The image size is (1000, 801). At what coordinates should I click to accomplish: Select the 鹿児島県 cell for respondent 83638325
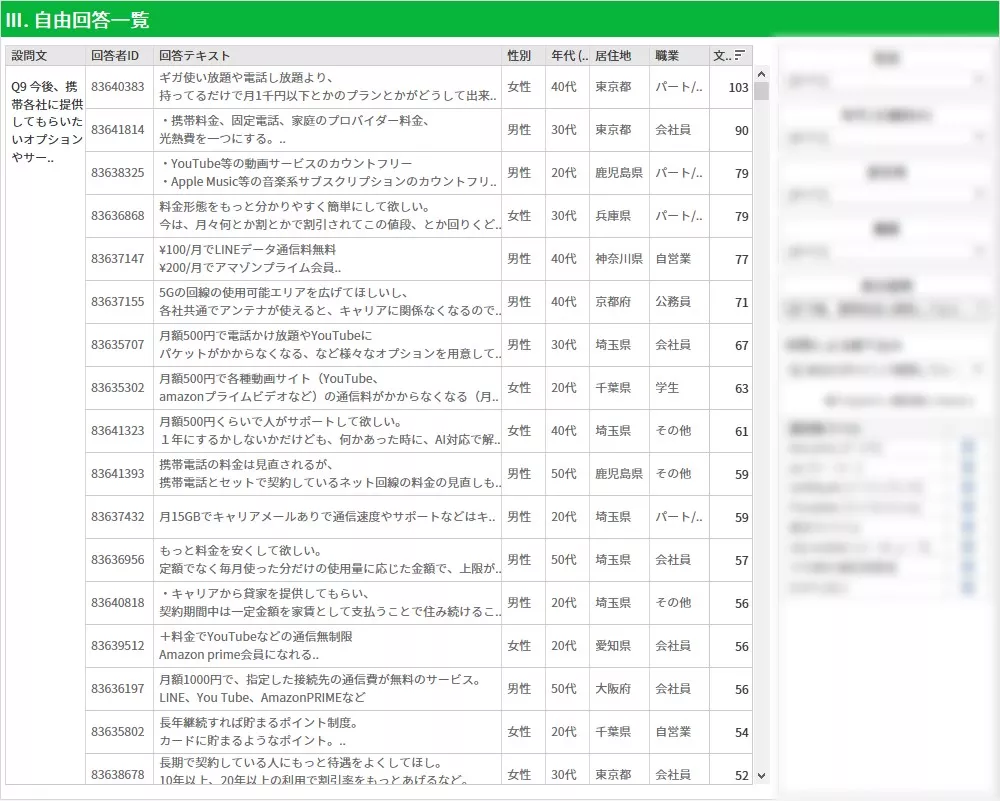(x=619, y=173)
